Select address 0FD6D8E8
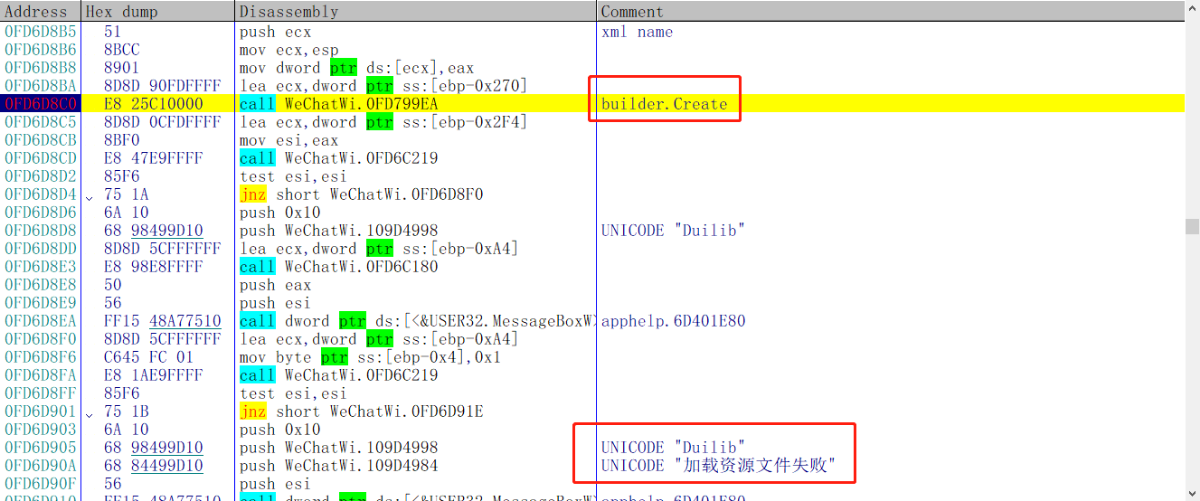Screen dimensions: 1200x501 [x=41, y=285]
